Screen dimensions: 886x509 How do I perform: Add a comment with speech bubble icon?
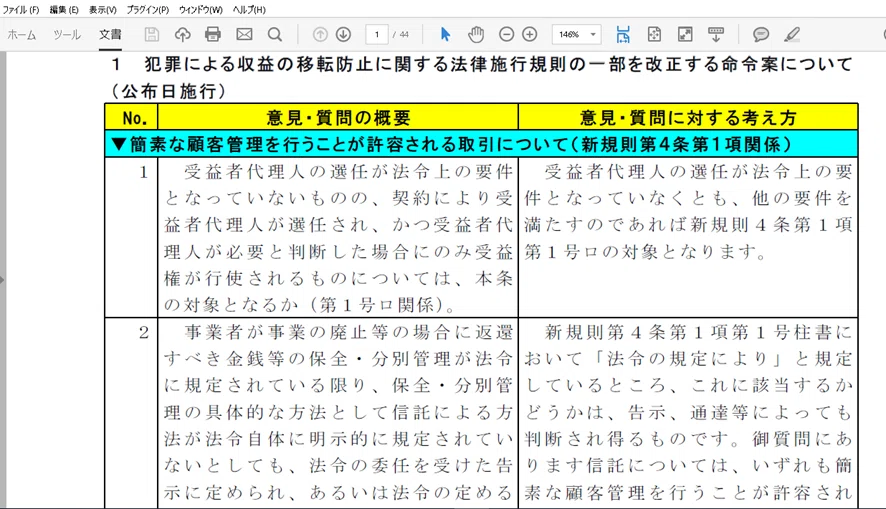pos(761,35)
